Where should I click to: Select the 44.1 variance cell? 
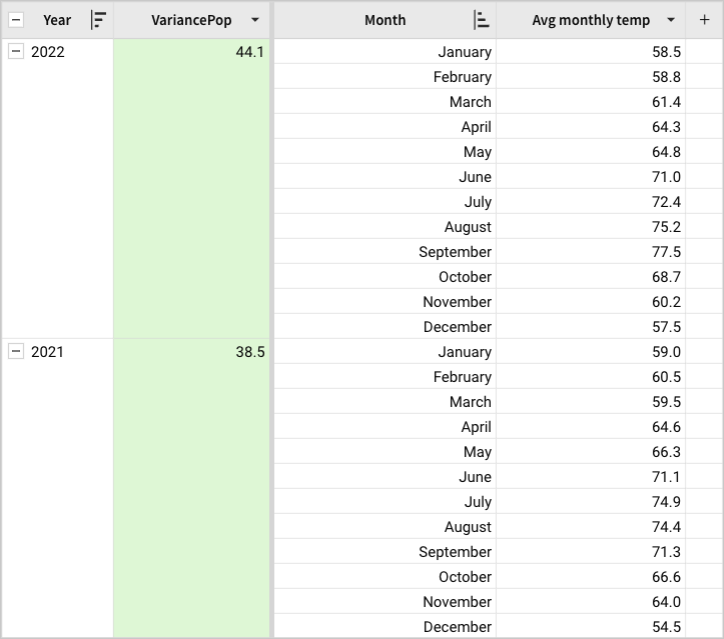tap(192, 52)
